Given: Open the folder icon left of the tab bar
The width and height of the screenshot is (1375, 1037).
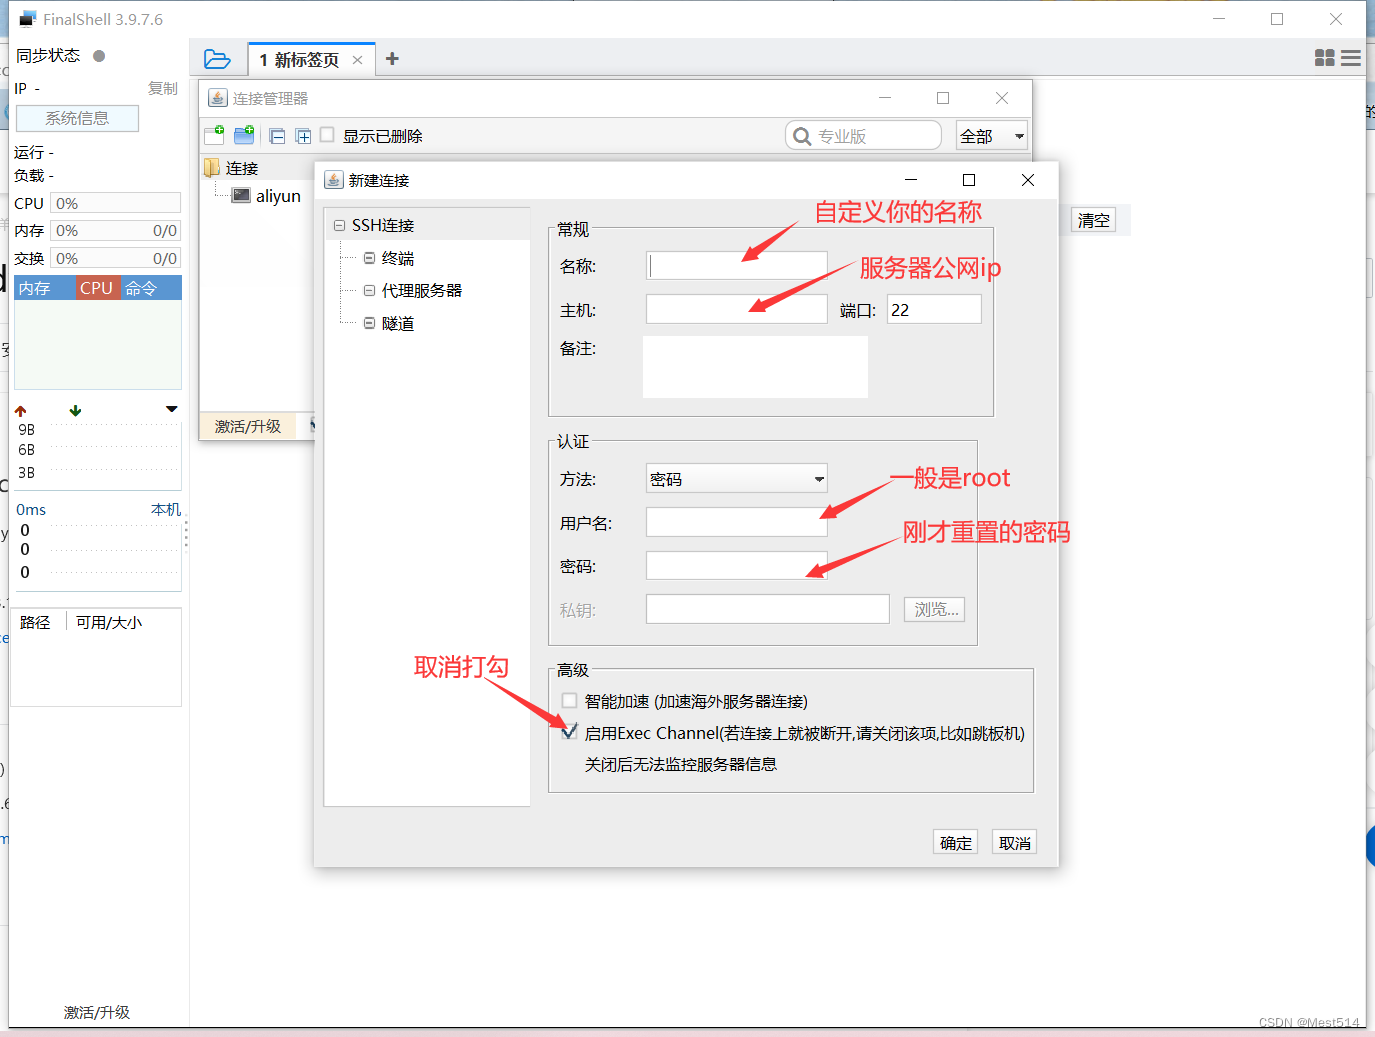Looking at the screenshot, I should pyautogui.click(x=217, y=58).
